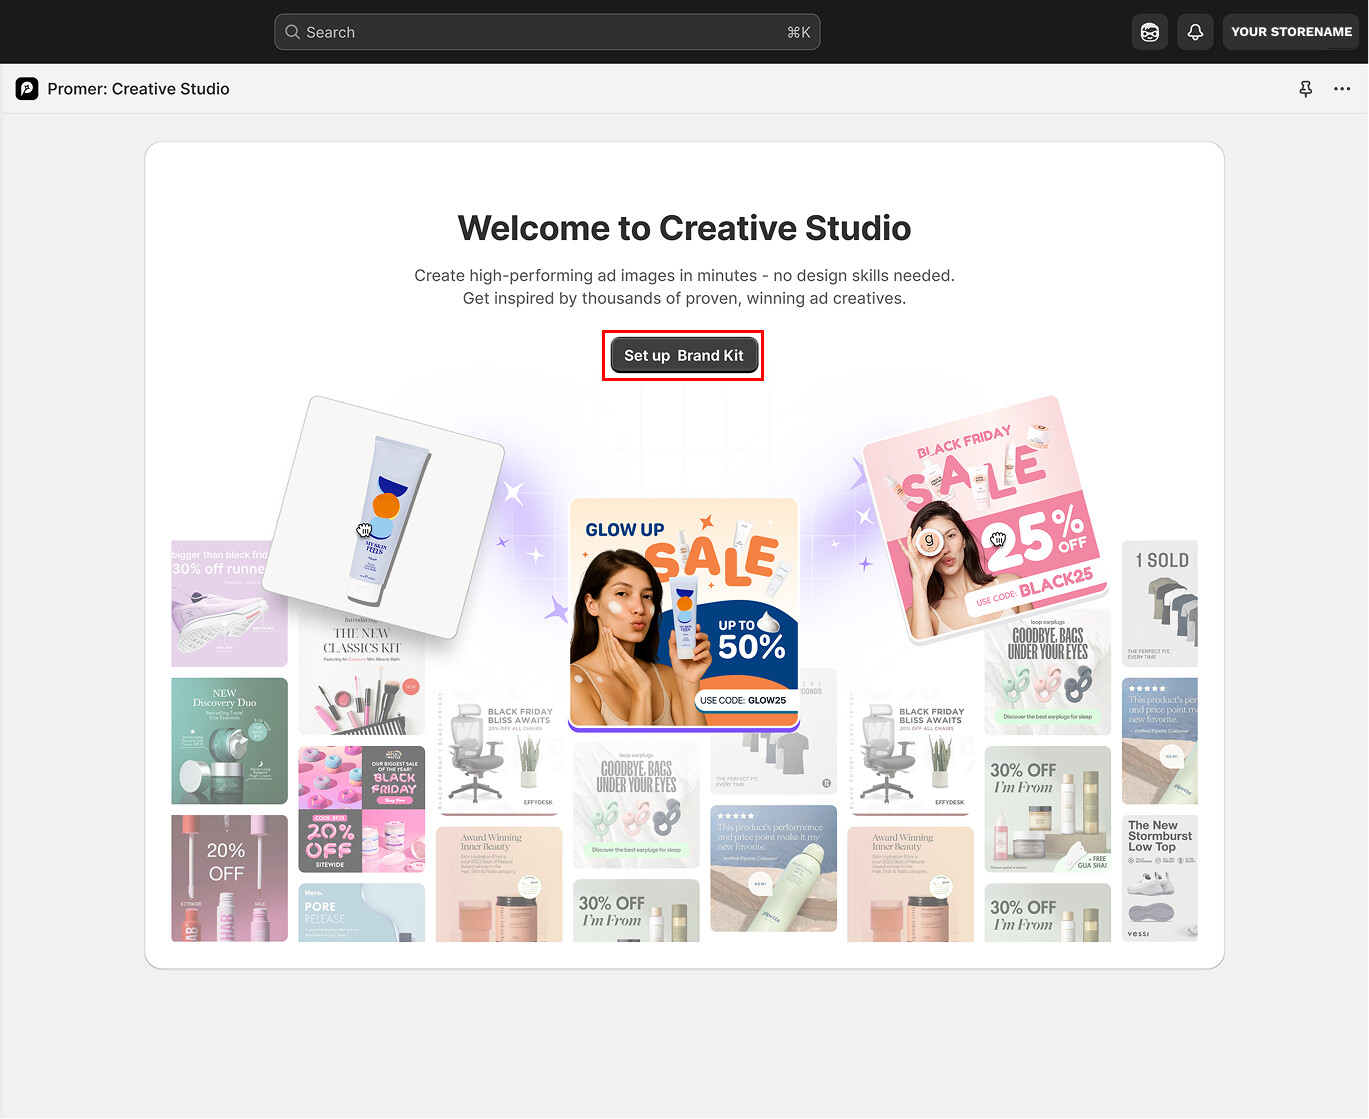The width and height of the screenshot is (1369, 1119).
Task: Open the three-dots more options menu
Action: click(1342, 89)
